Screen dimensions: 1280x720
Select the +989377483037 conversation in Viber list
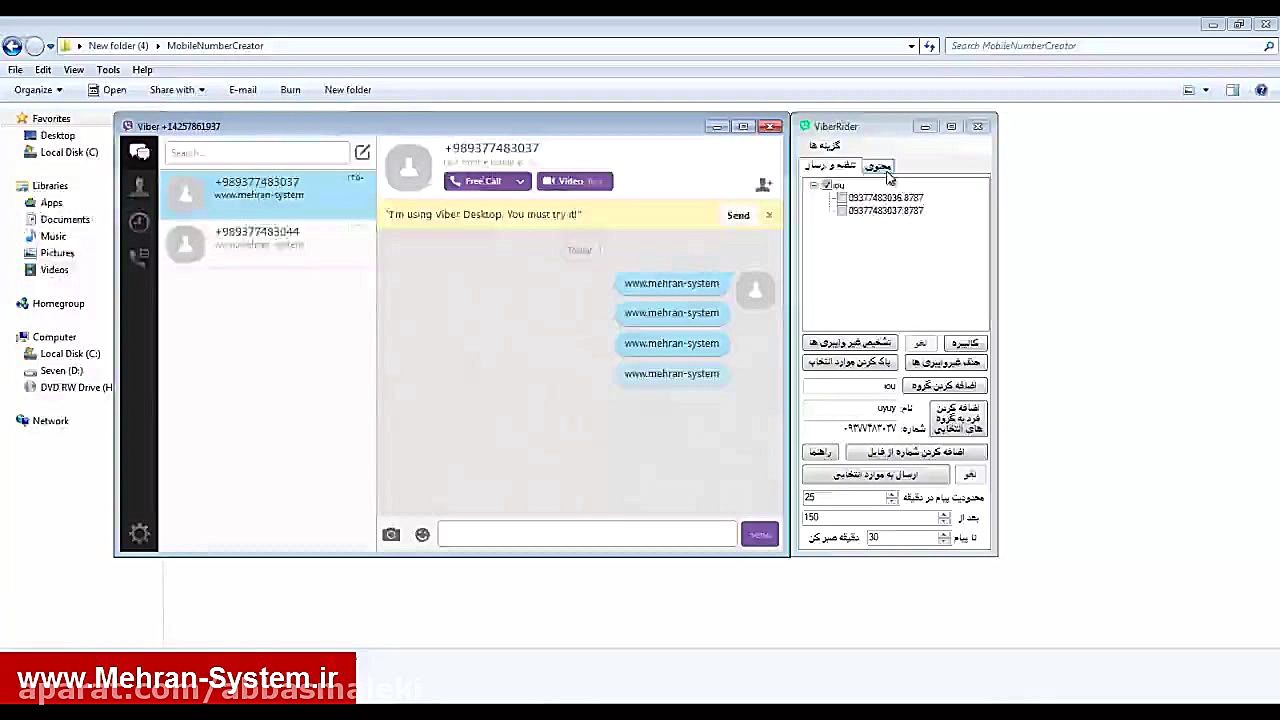click(267, 193)
